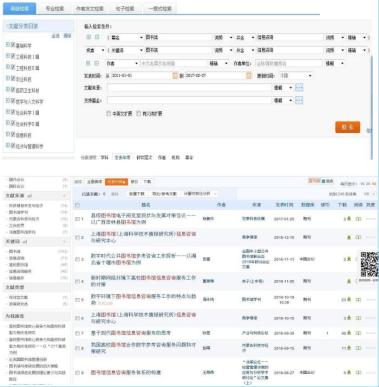
Task: Click the 批量下载 button
Action: (x=136, y=193)
